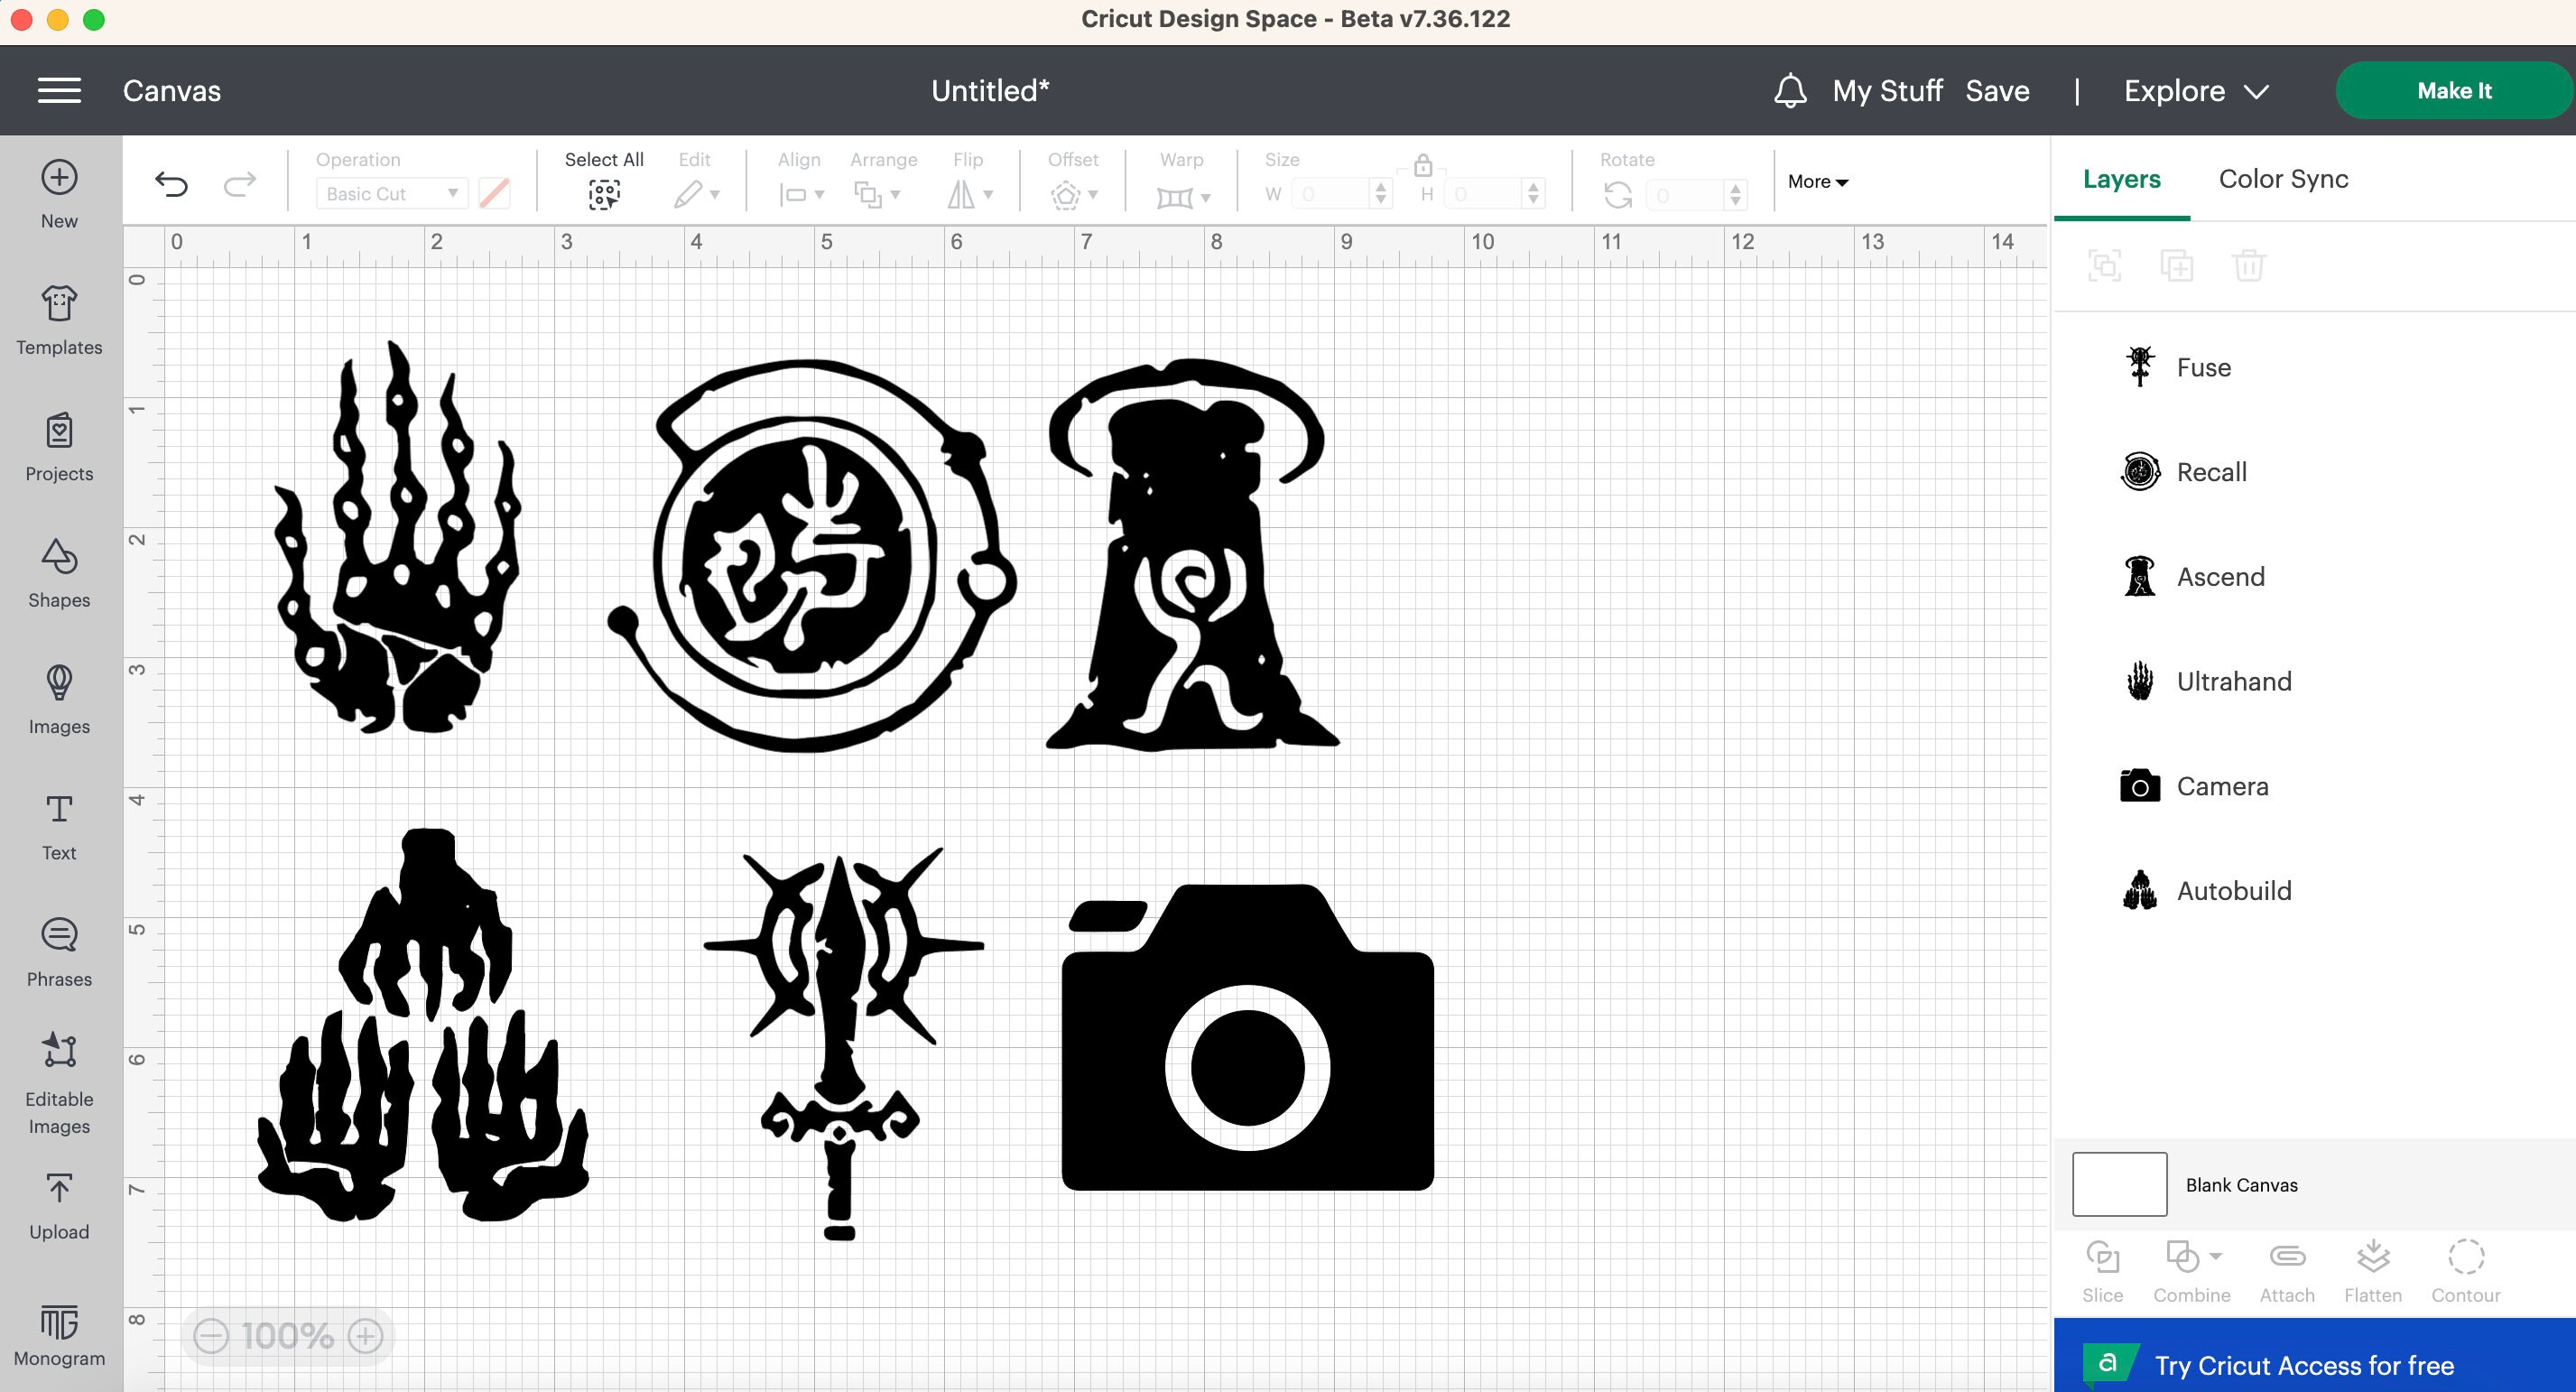The width and height of the screenshot is (2576, 1392).
Task: Select the Camera image on canvas
Action: 1247,1037
